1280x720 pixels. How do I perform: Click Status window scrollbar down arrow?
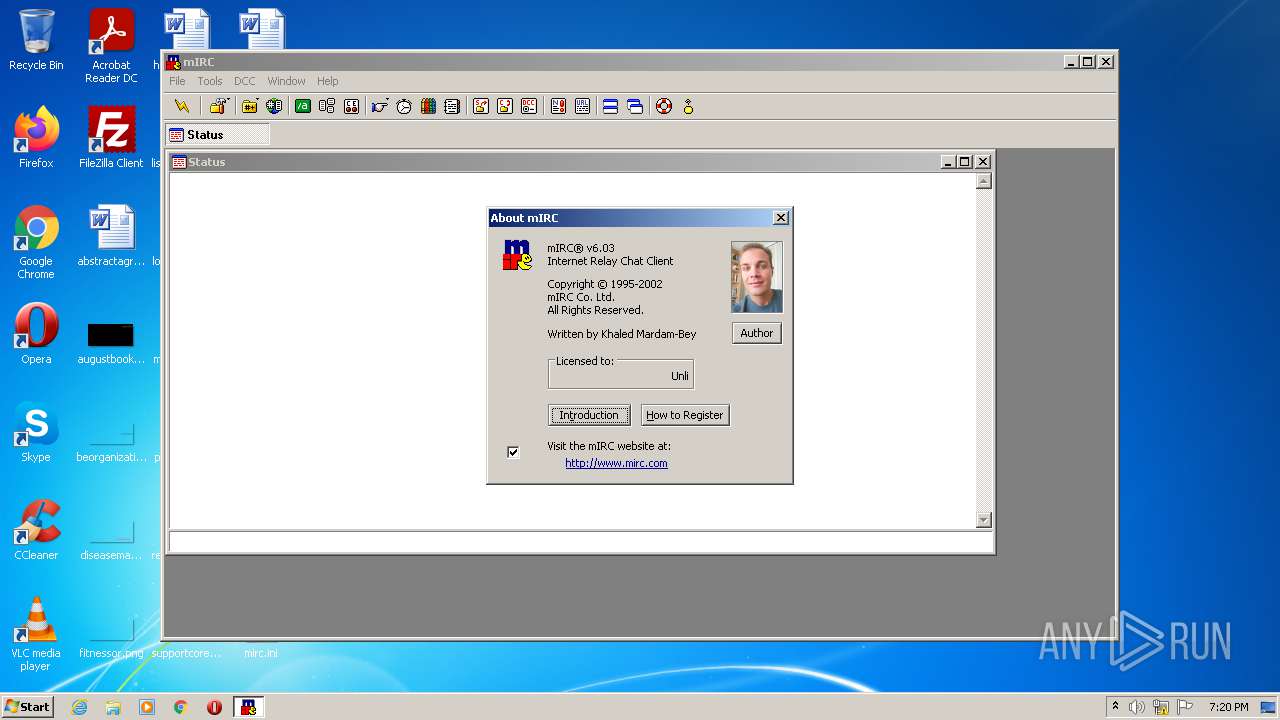click(x=983, y=520)
